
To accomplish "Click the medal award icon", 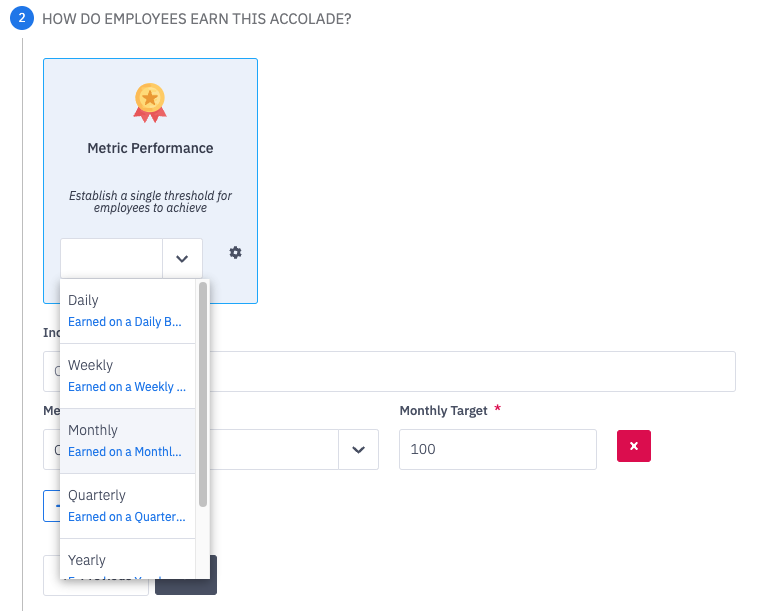I will pyautogui.click(x=150, y=103).
